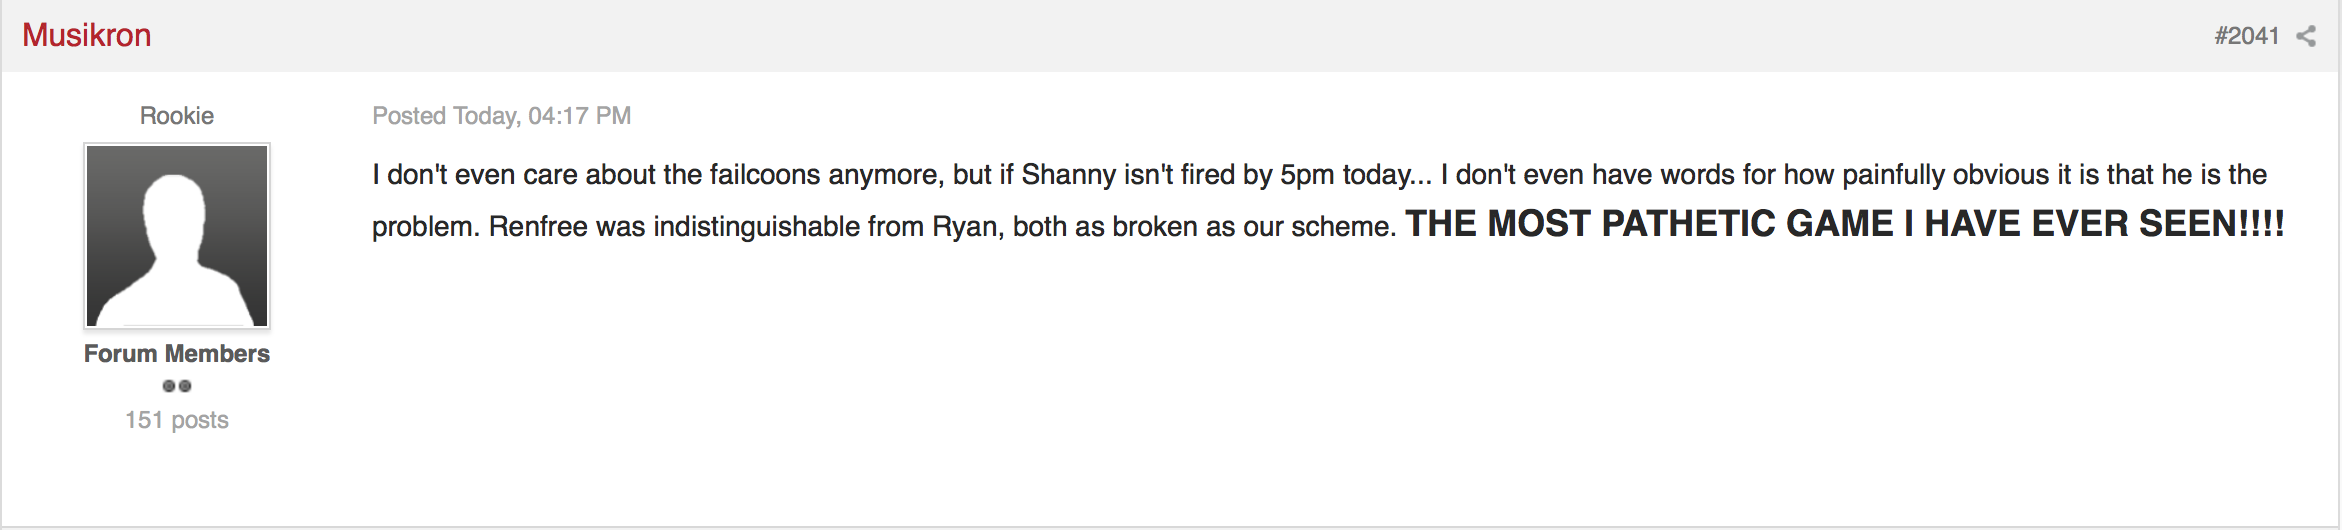Click the bold THE MOST PATHETIC GAME text
This screenshot has width=2342, height=530.
(x=1650, y=223)
